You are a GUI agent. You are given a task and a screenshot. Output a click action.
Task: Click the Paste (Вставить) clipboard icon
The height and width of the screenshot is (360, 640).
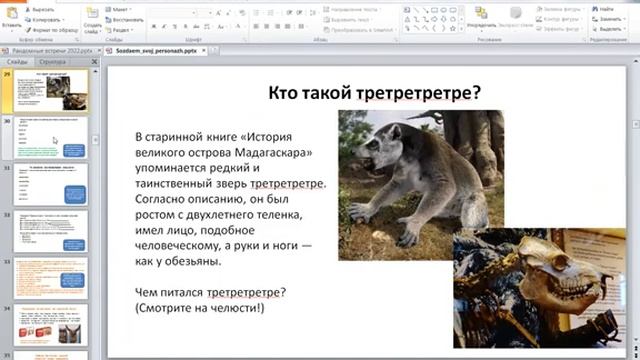pos(12,14)
